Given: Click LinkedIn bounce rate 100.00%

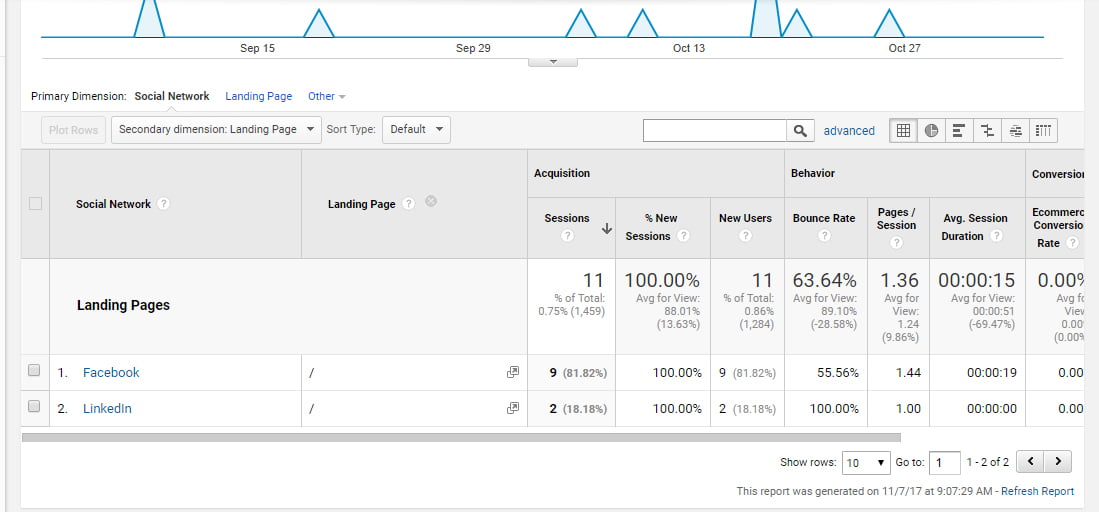Looking at the screenshot, I should point(834,408).
